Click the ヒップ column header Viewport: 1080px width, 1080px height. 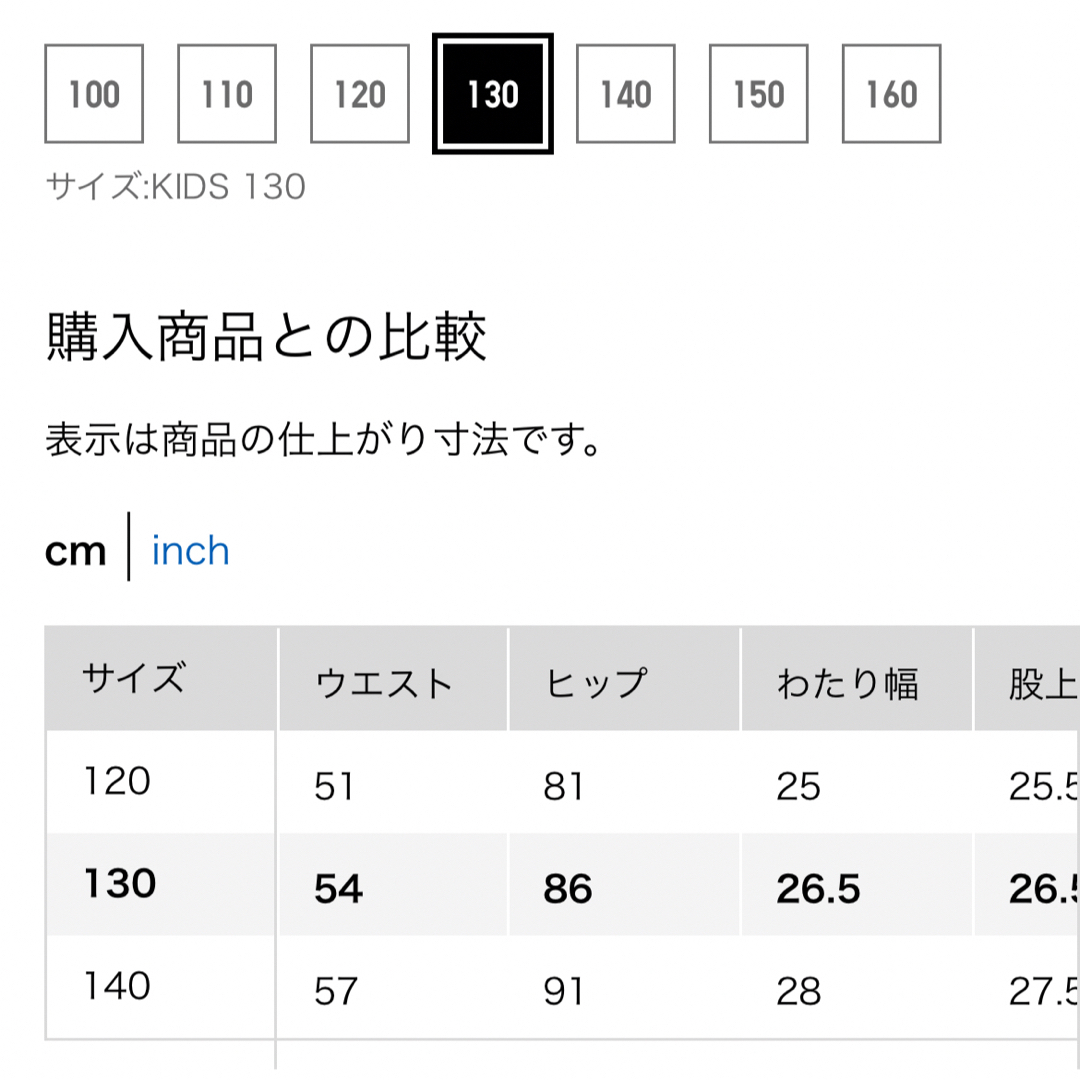point(624,678)
